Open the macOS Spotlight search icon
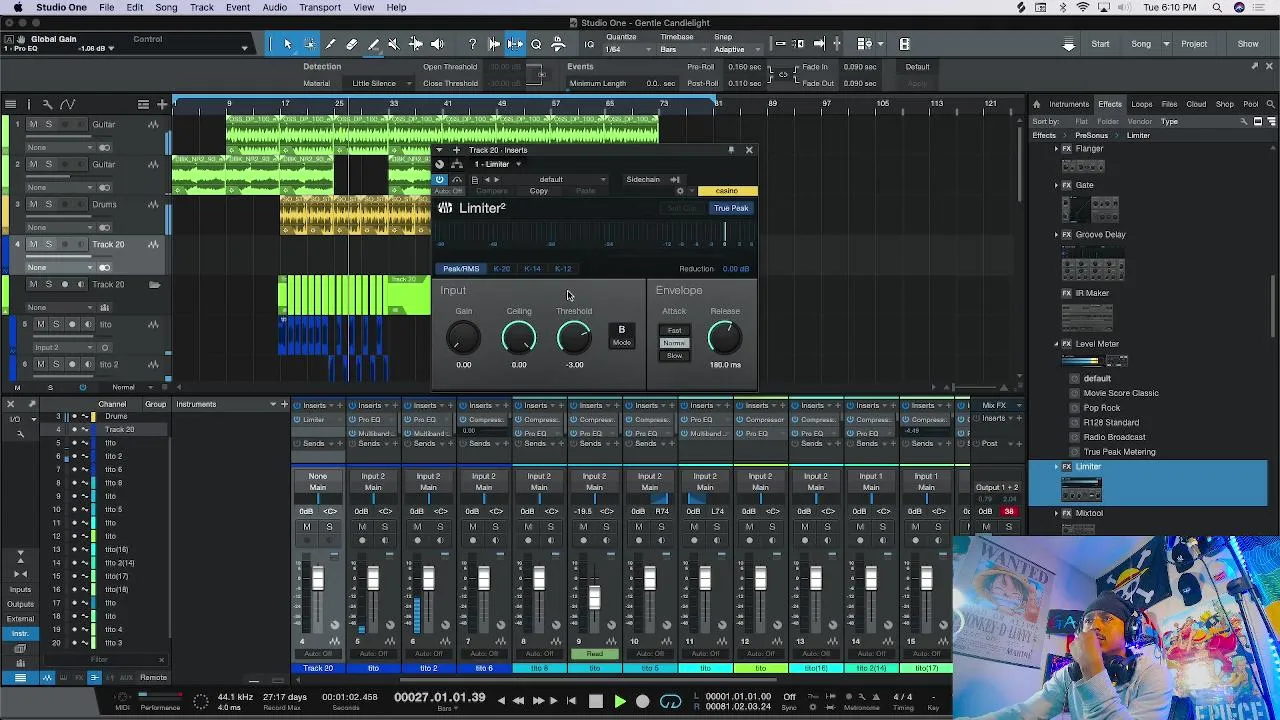Image resolution: width=1280 pixels, height=720 pixels. [1217, 7]
